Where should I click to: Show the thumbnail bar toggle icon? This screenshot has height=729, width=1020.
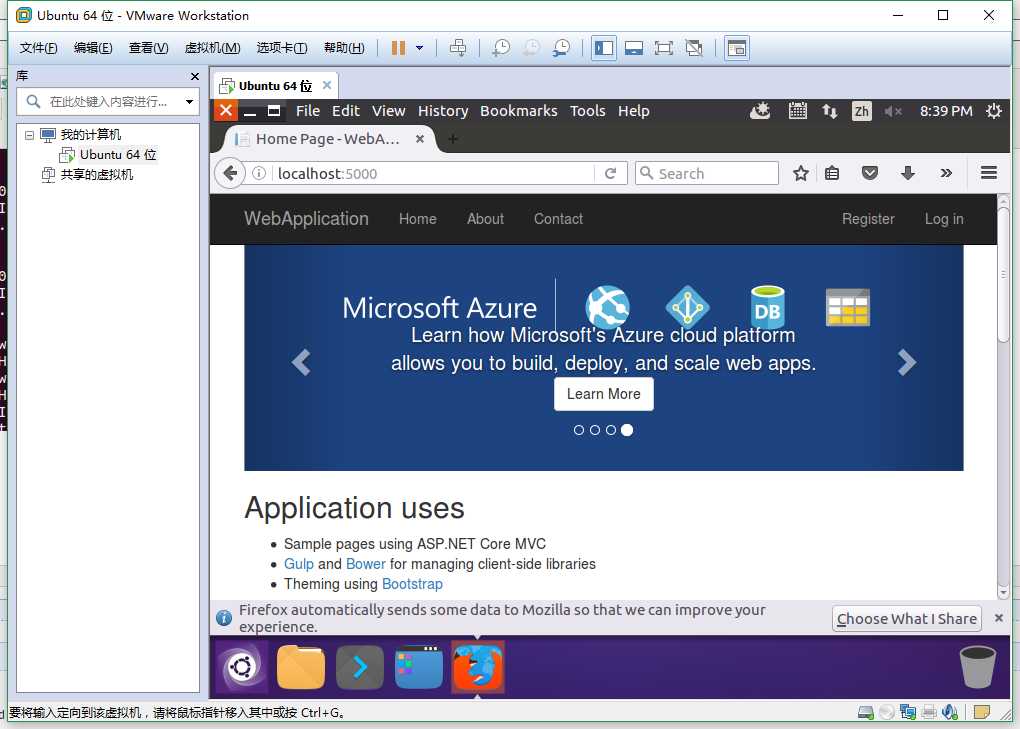(736, 47)
